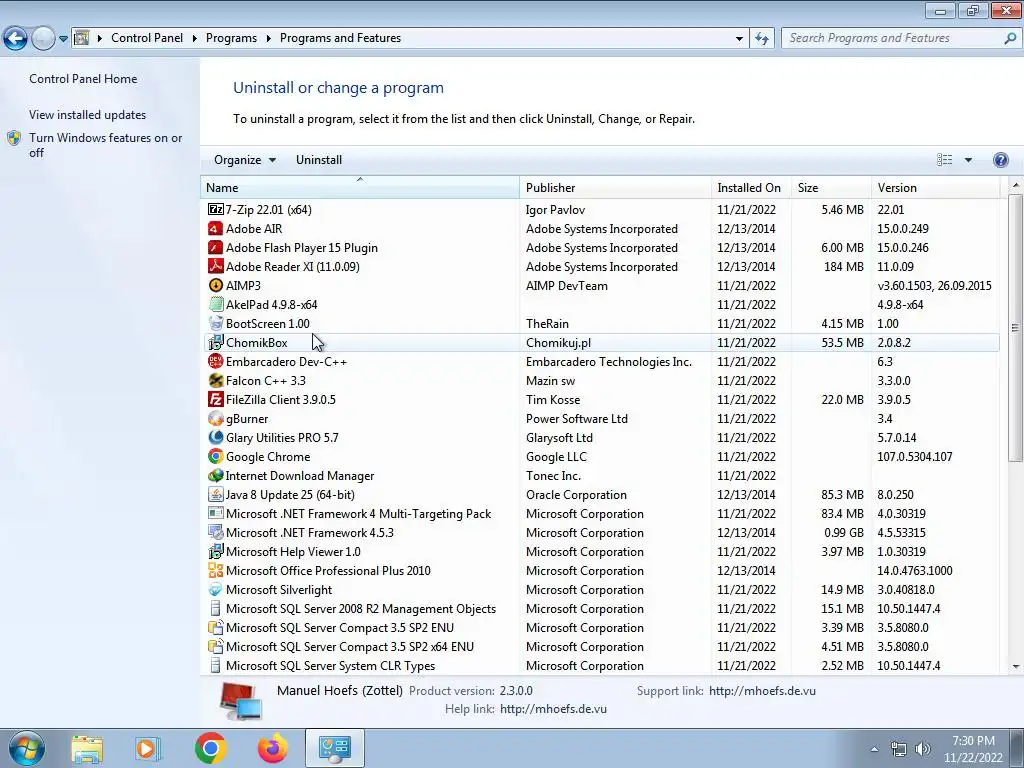Click the Microsoft Silverlight icon

click(x=215, y=590)
